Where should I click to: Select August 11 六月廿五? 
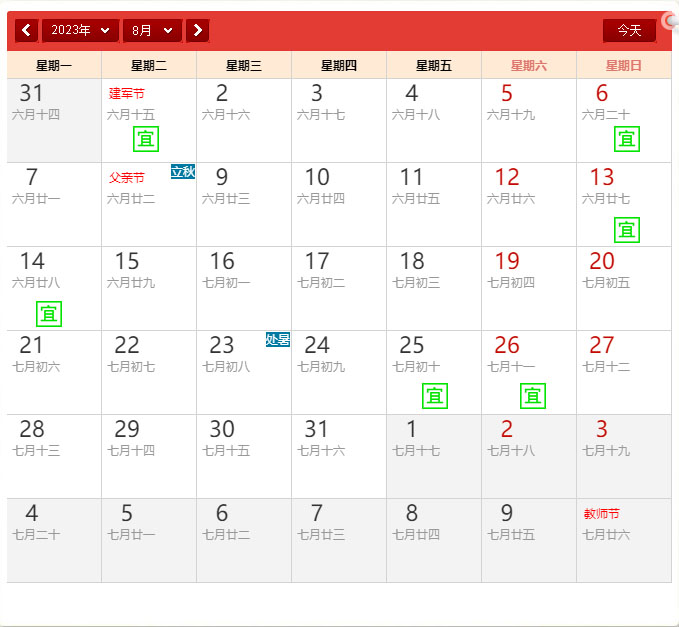pyautogui.click(x=434, y=204)
